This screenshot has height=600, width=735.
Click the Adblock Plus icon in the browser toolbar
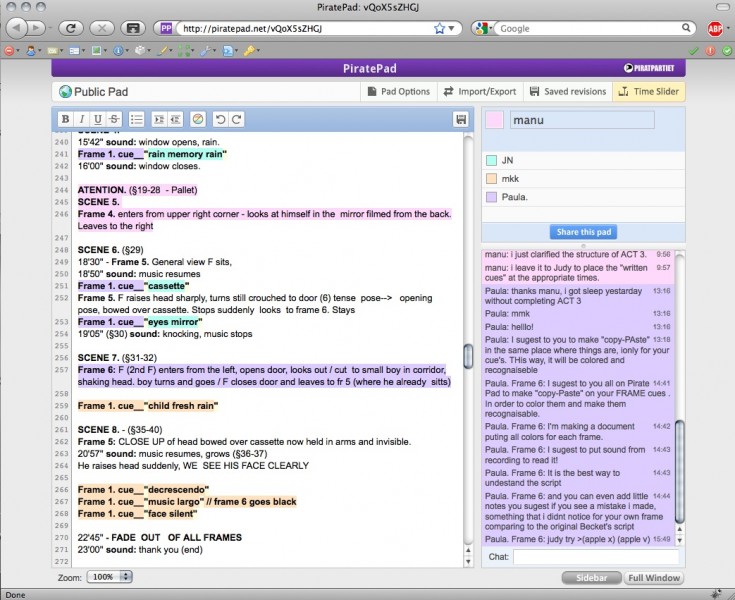coord(715,29)
